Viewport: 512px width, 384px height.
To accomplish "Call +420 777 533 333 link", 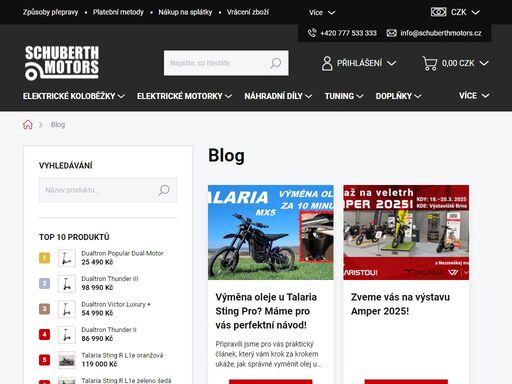I will pos(348,33).
